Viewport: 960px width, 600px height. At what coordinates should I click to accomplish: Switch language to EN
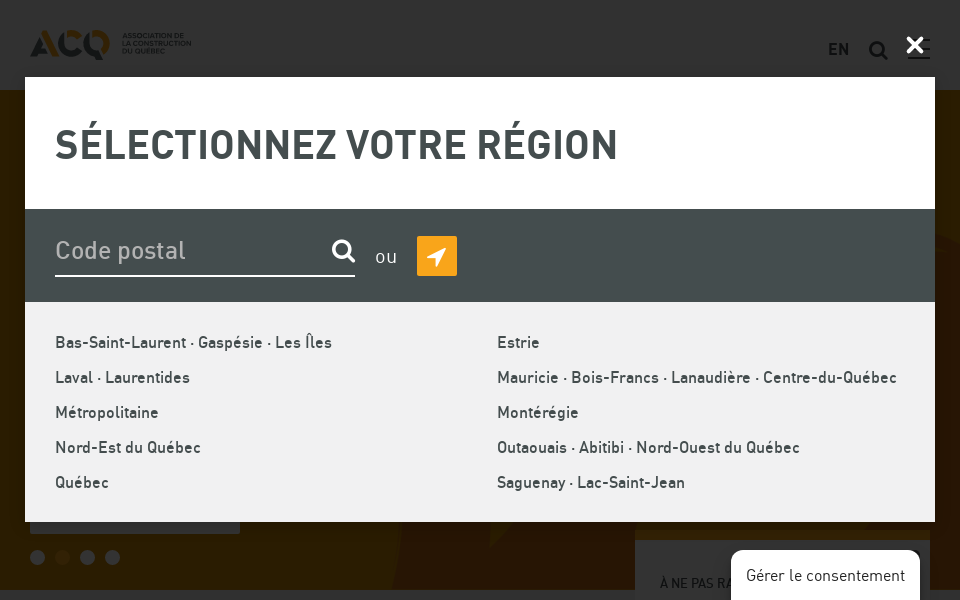838,49
